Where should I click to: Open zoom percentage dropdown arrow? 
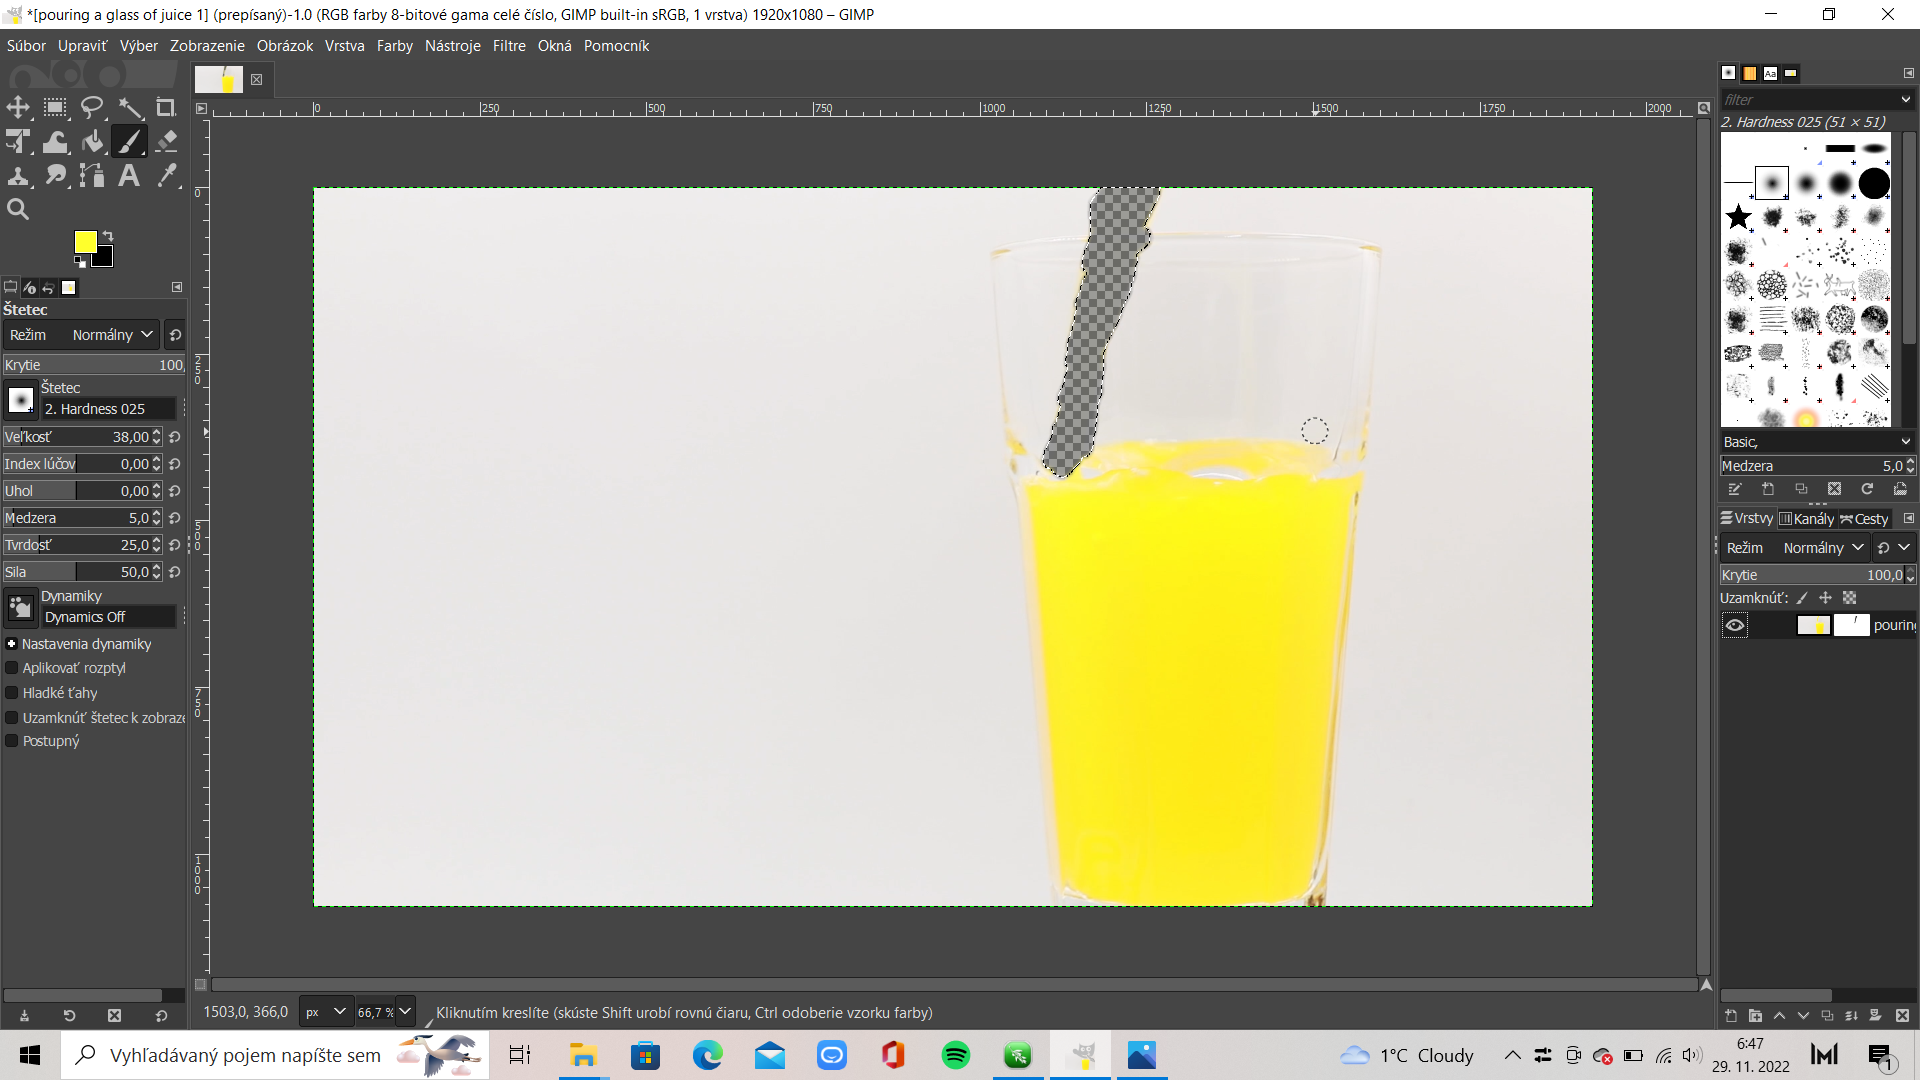click(x=405, y=1012)
